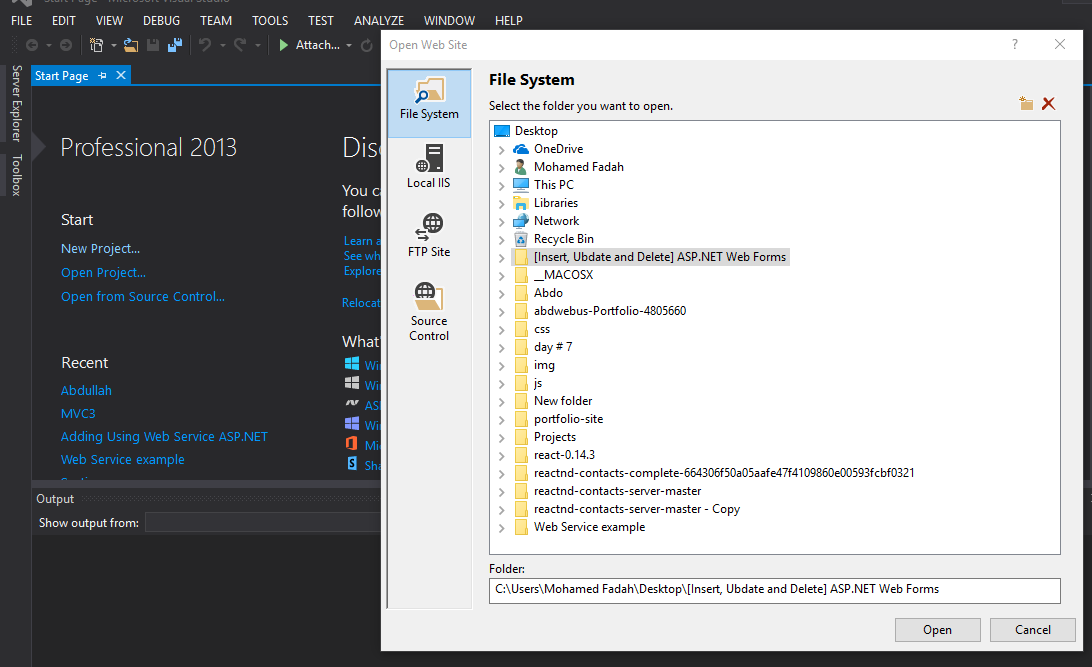Open recent Adding Using Web Service ASP.NET
Image resolution: width=1092 pixels, height=667 pixels.
164,437
